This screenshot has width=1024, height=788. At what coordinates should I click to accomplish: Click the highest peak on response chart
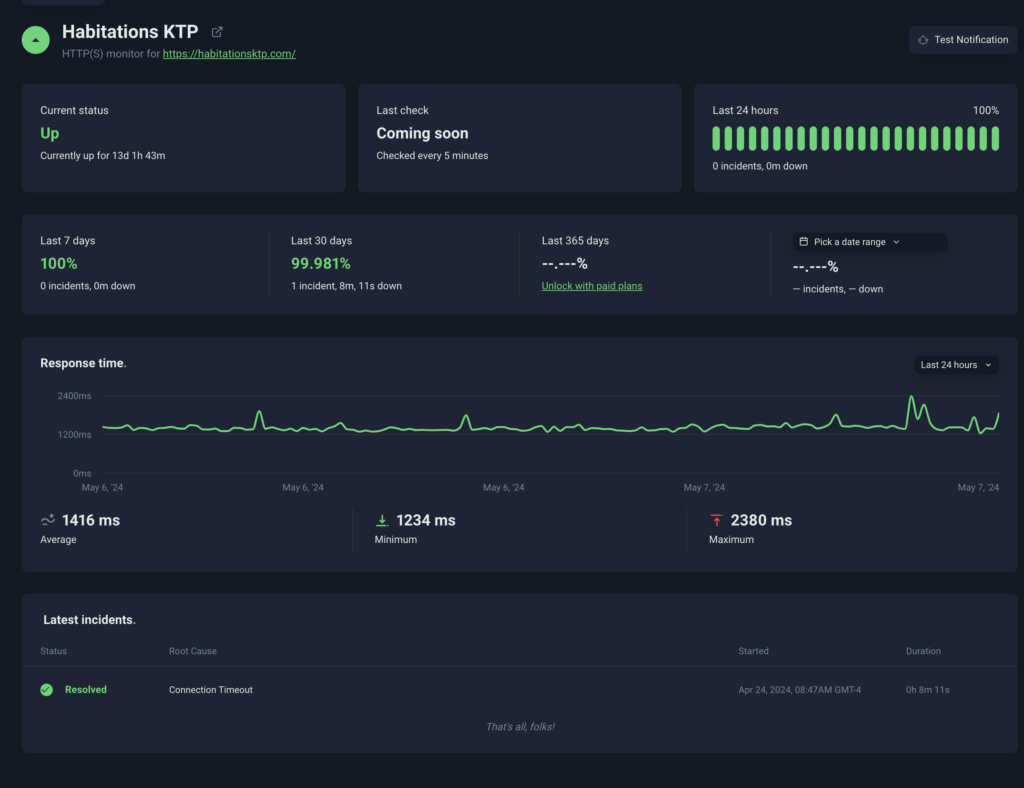[x=911, y=398]
